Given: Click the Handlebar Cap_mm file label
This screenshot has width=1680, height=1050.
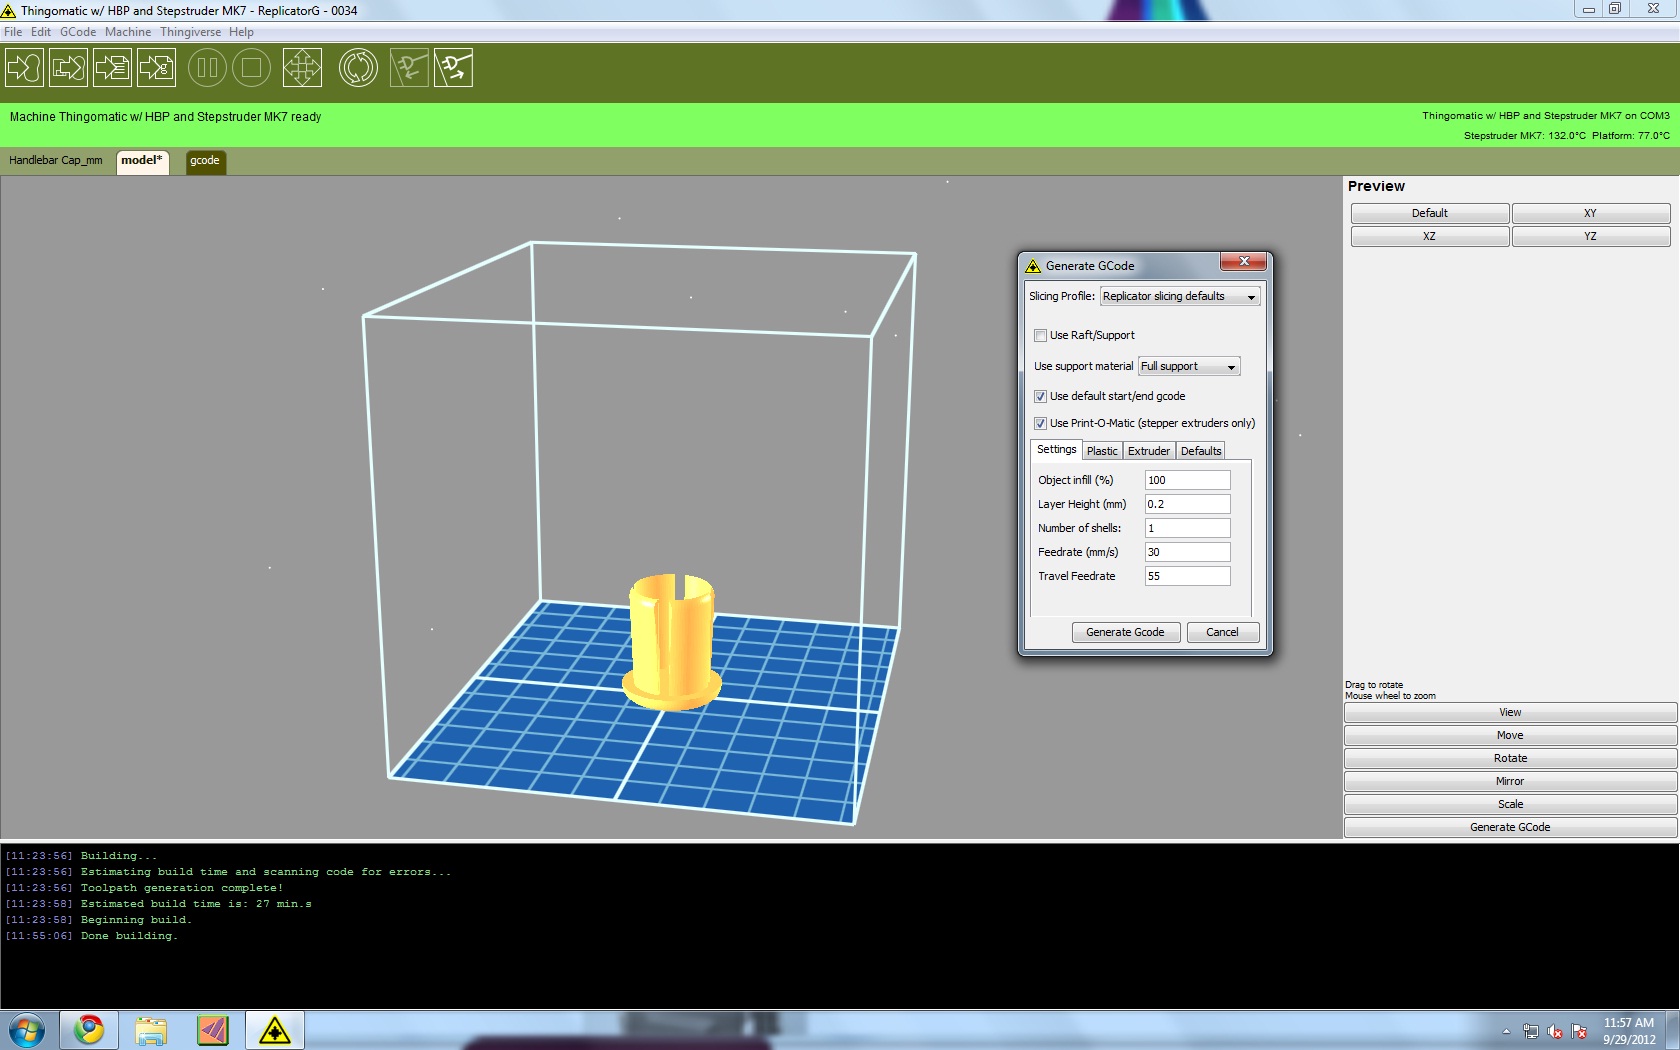Looking at the screenshot, I should click(56, 161).
